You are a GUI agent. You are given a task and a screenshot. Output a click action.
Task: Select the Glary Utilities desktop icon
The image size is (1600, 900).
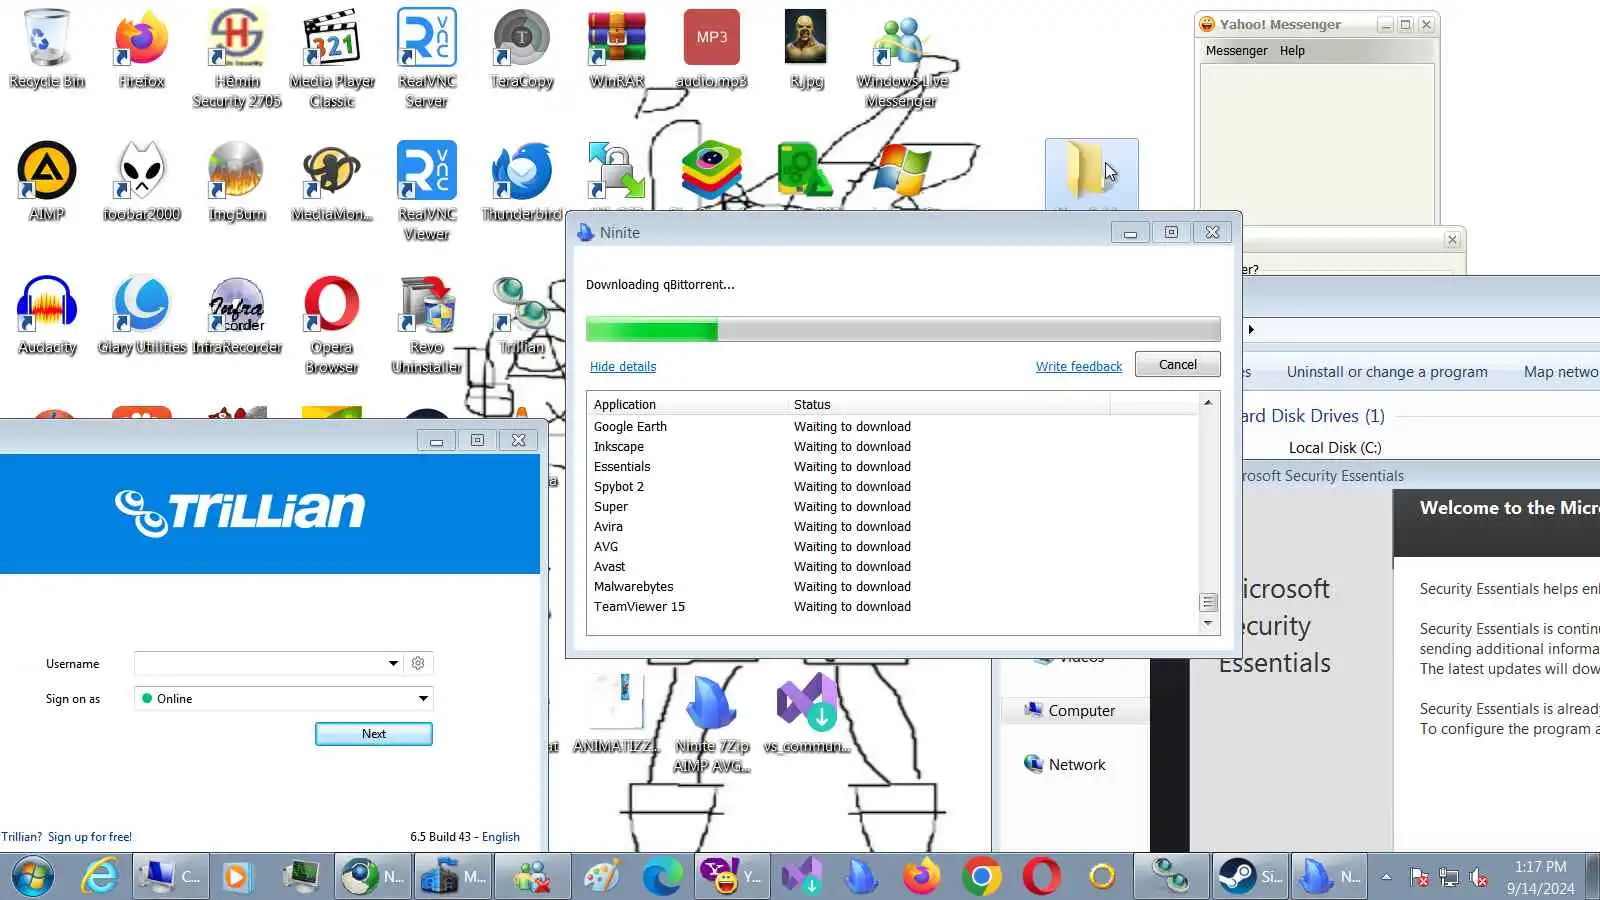click(x=142, y=315)
